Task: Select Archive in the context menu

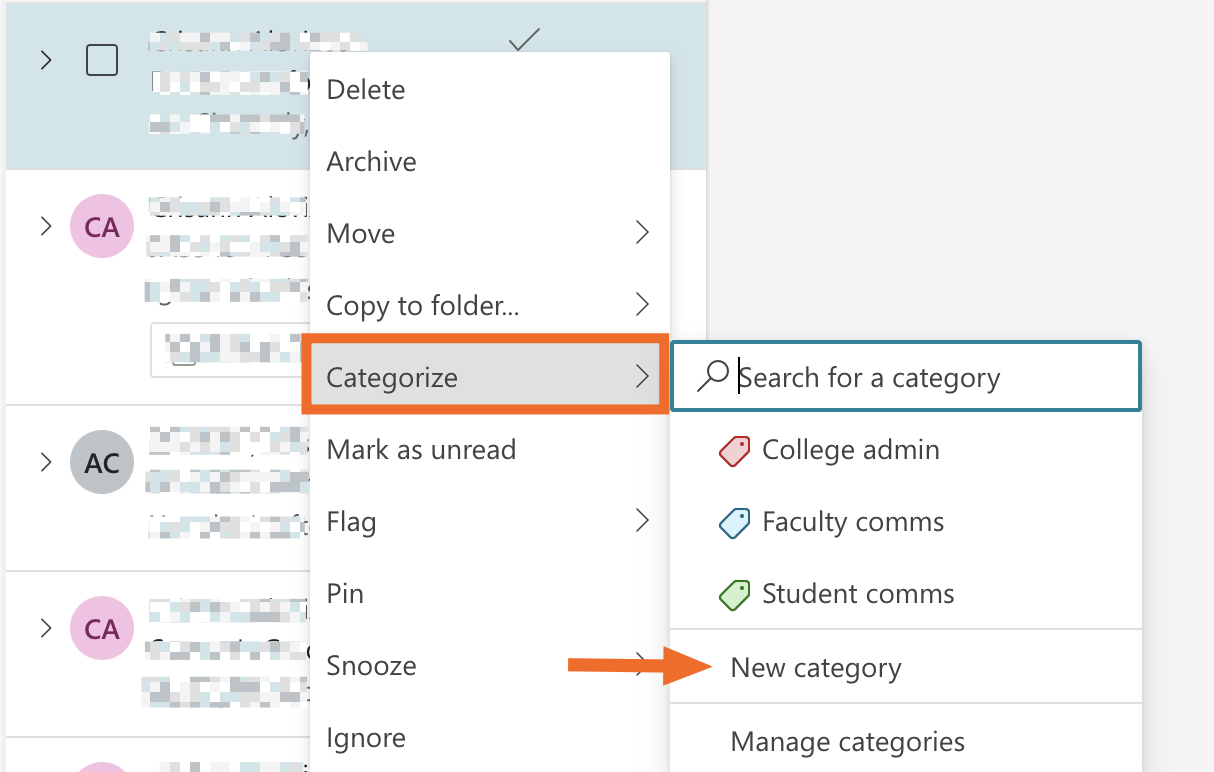Action: click(x=489, y=162)
